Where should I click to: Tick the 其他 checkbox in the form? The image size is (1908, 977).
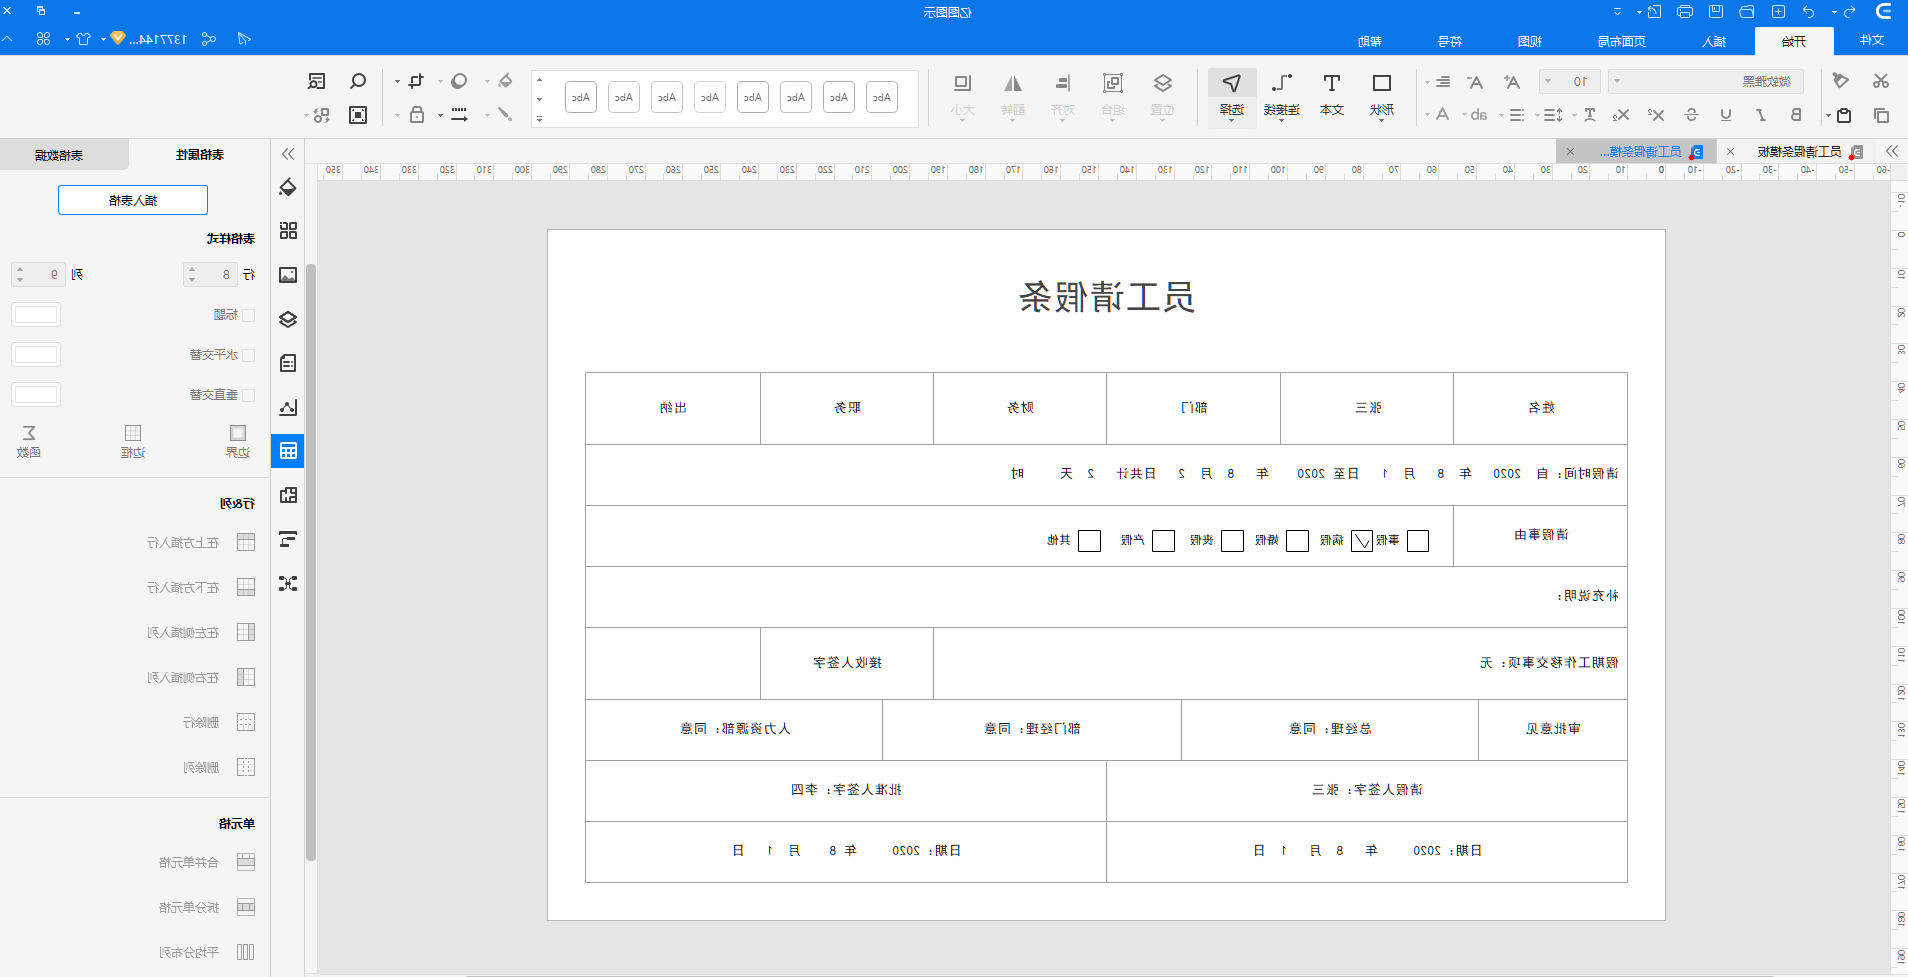[x=1090, y=541]
